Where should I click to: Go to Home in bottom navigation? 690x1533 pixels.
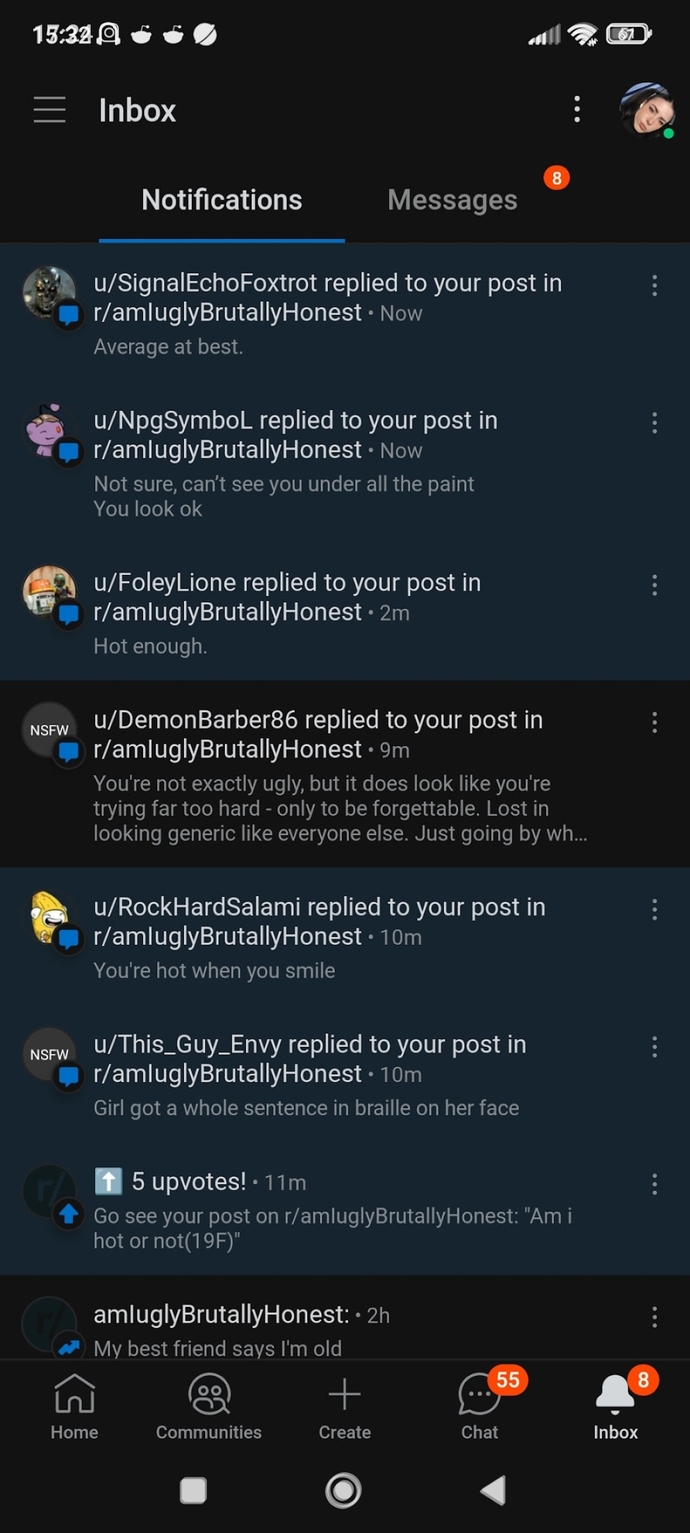click(x=74, y=1405)
